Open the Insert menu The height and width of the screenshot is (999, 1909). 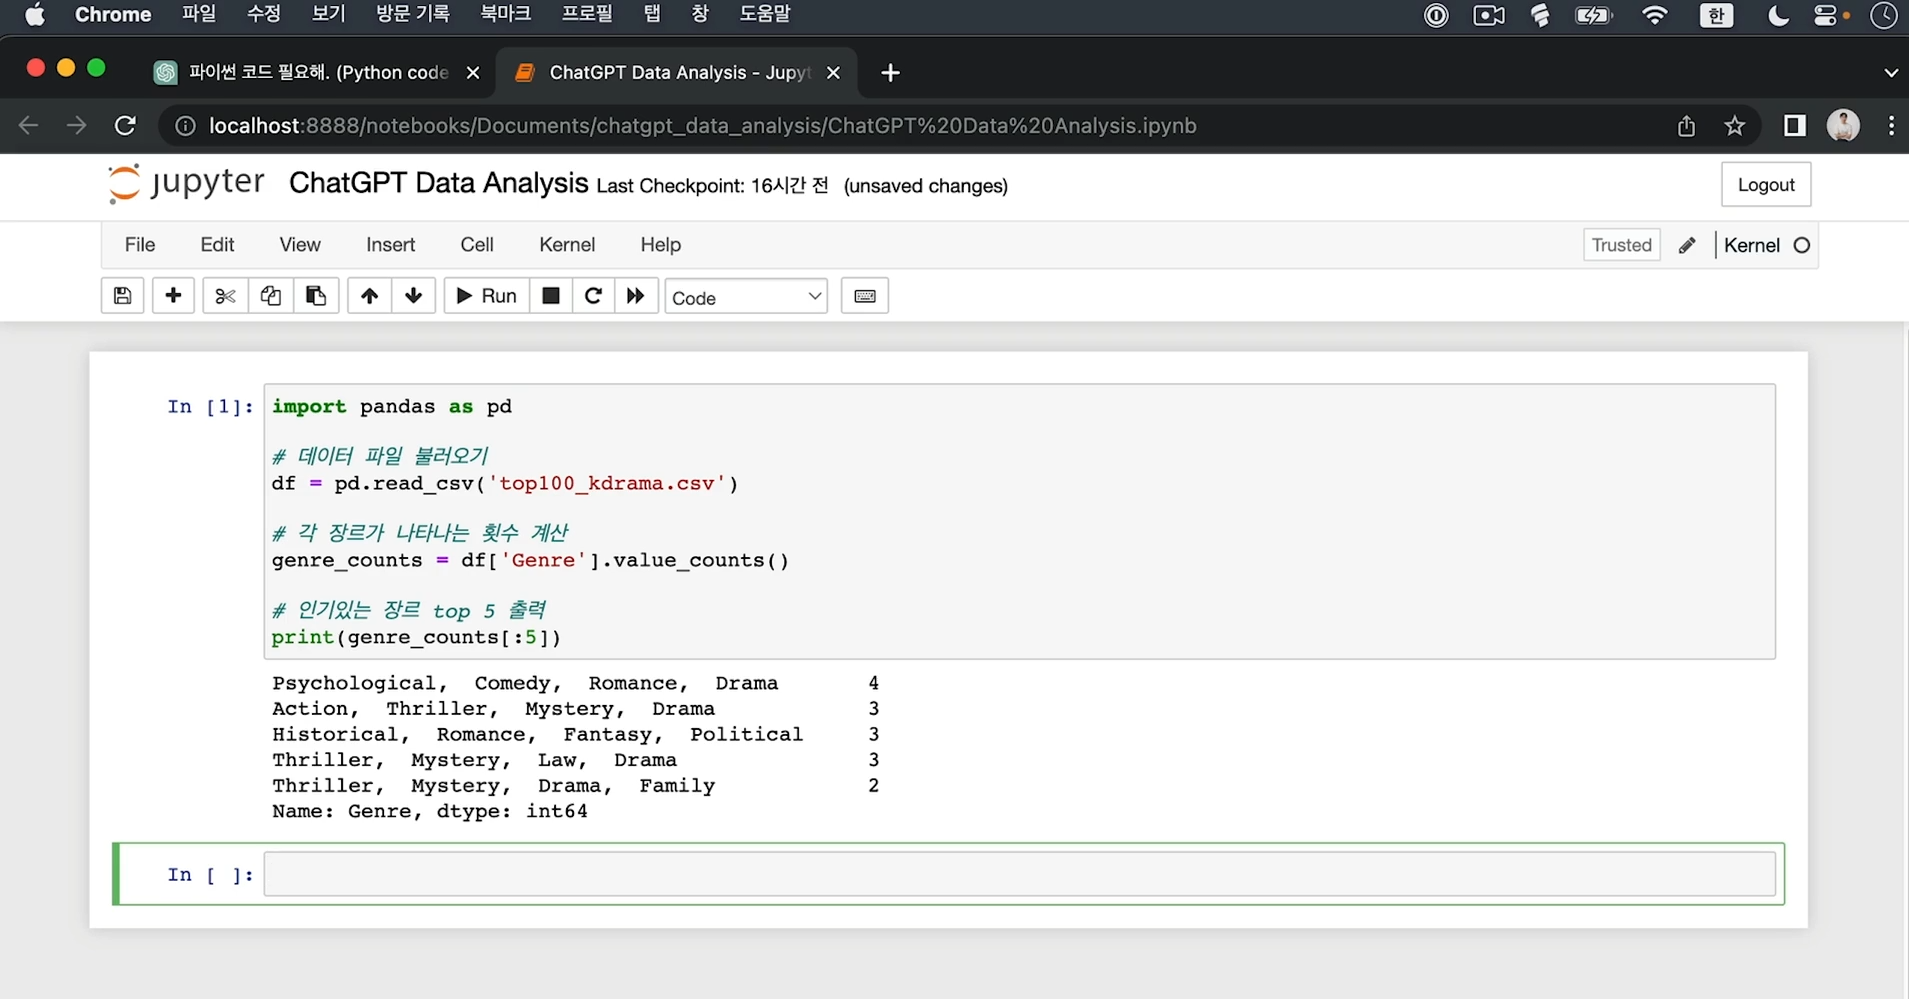click(x=390, y=245)
